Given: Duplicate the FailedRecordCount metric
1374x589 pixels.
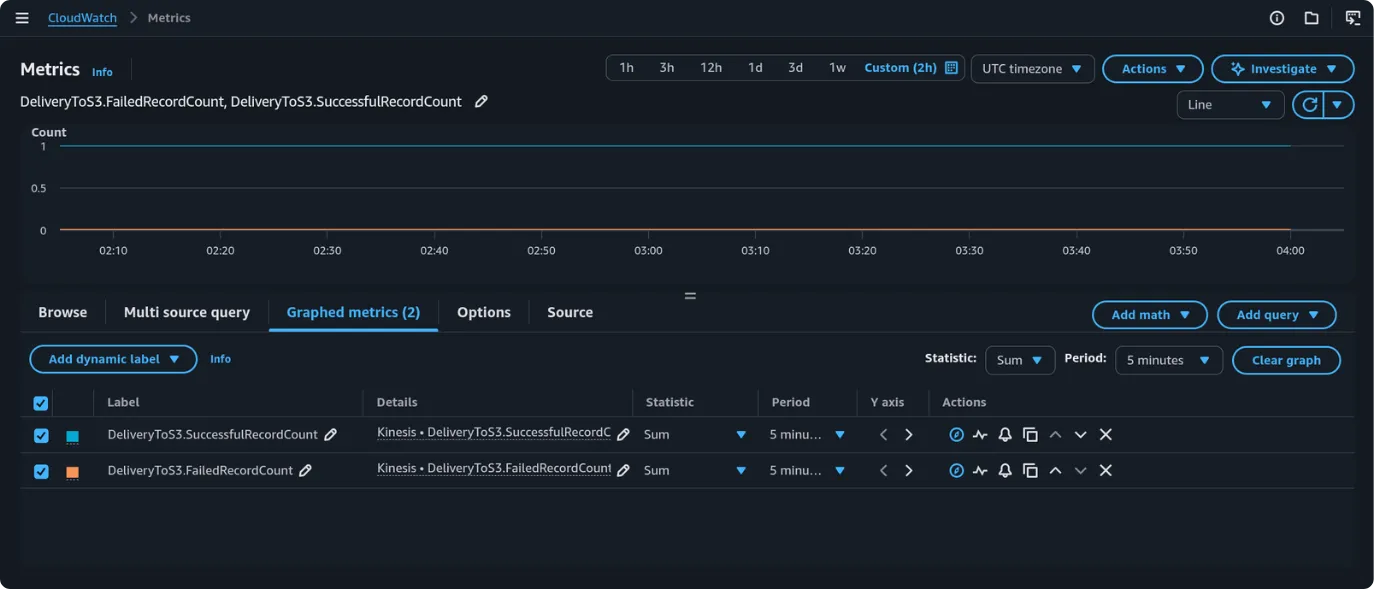Looking at the screenshot, I should tap(1030, 470).
